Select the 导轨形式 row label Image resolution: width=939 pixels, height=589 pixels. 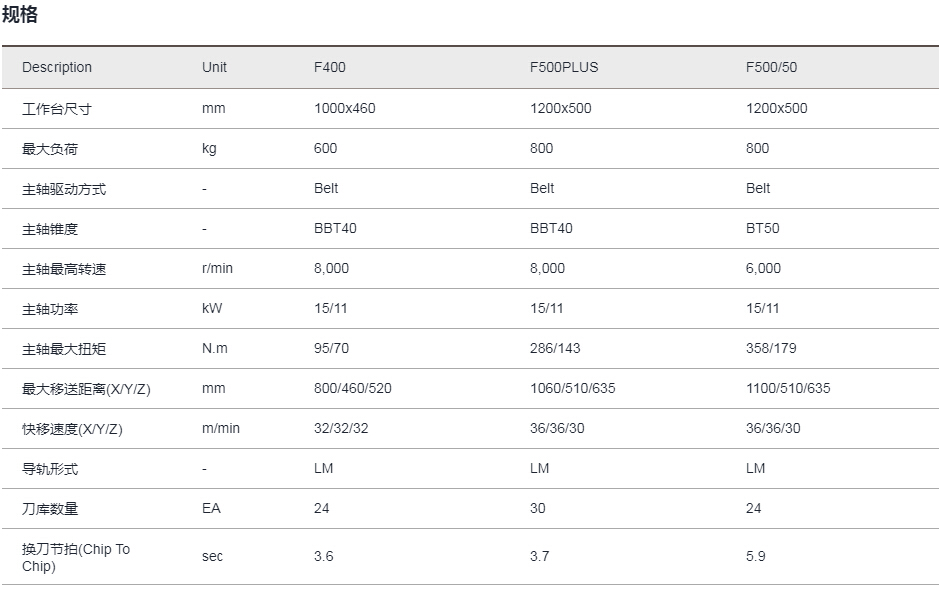click(50, 469)
